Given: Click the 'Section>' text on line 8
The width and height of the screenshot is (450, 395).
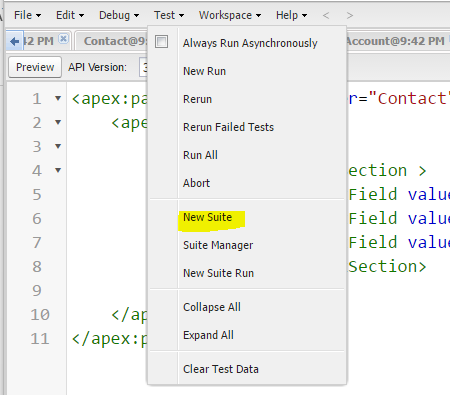Looking at the screenshot, I should click(x=387, y=266).
